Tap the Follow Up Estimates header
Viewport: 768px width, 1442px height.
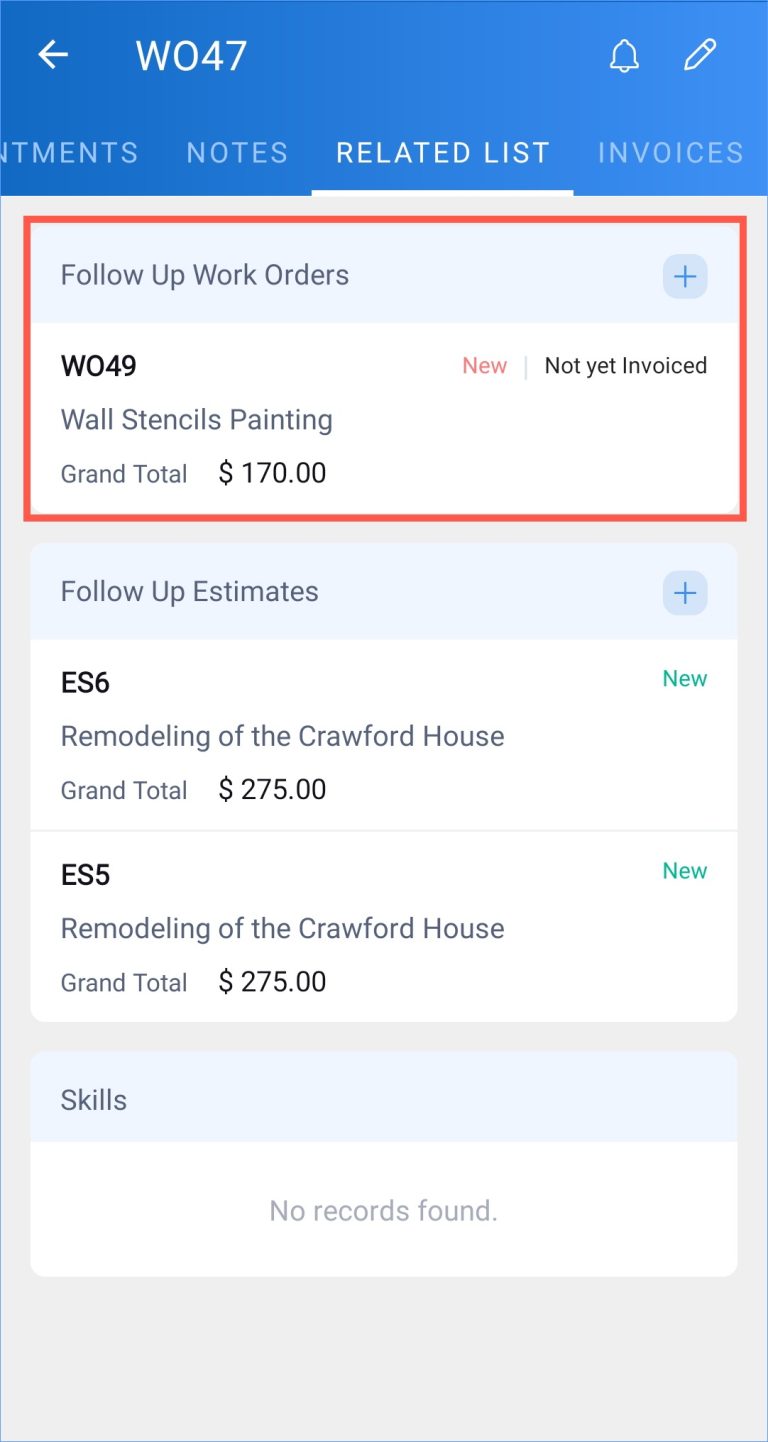click(x=190, y=592)
